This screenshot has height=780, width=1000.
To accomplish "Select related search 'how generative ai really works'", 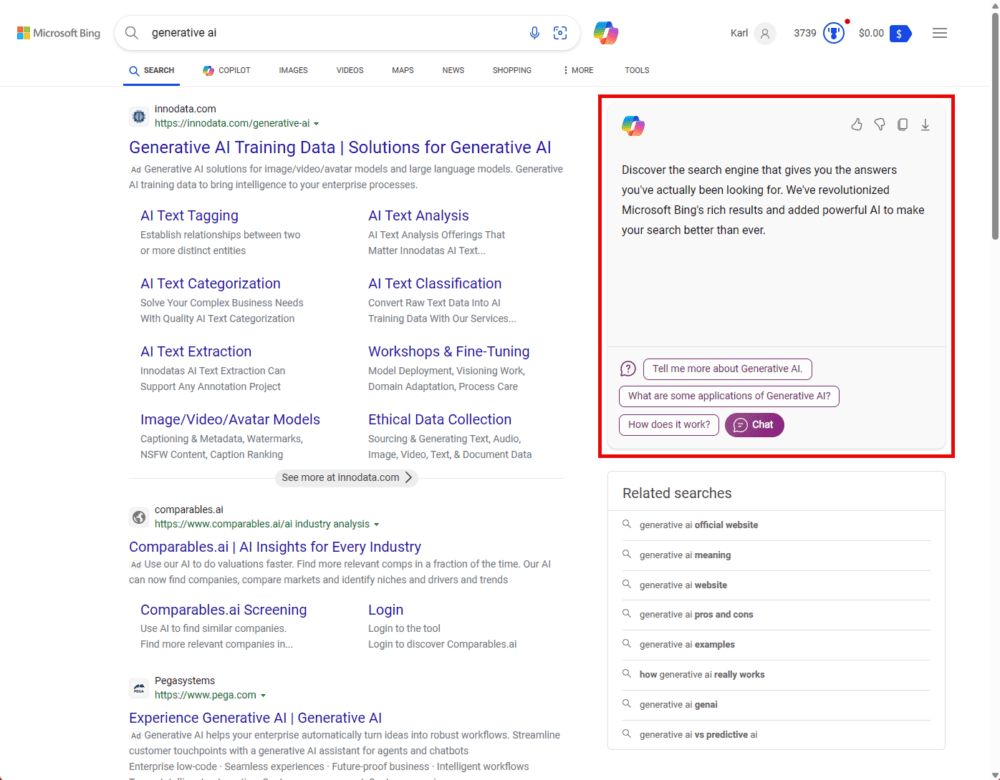I will pyautogui.click(x=702, y=674).
